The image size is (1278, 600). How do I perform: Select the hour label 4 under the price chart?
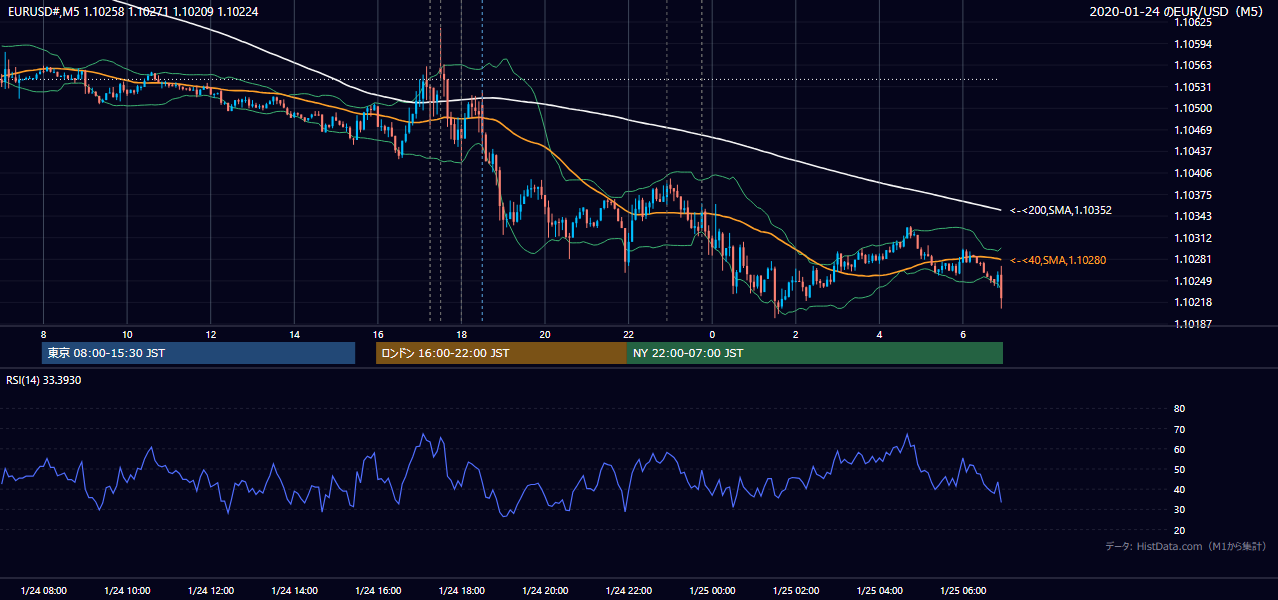(879, 334)
